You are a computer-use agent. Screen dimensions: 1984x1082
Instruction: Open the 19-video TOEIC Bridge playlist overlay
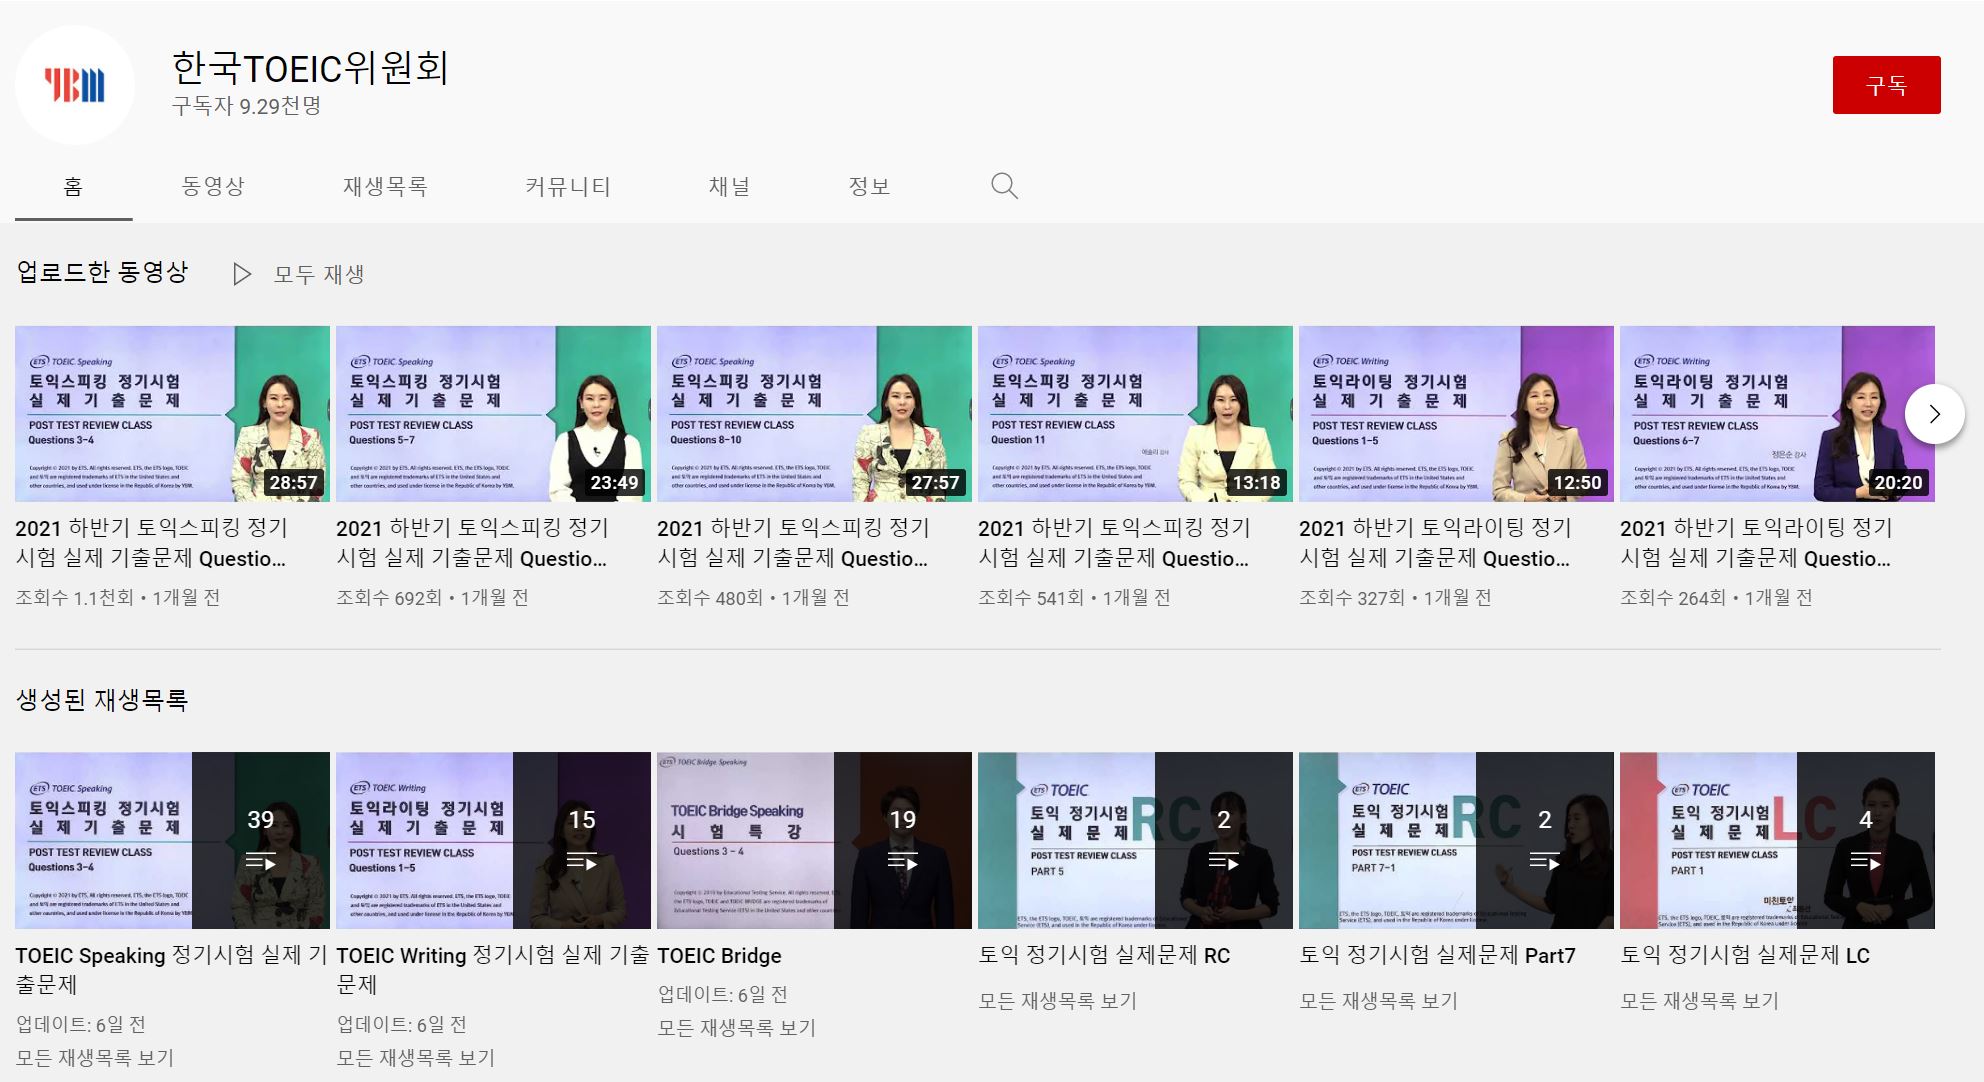point(902,840)
